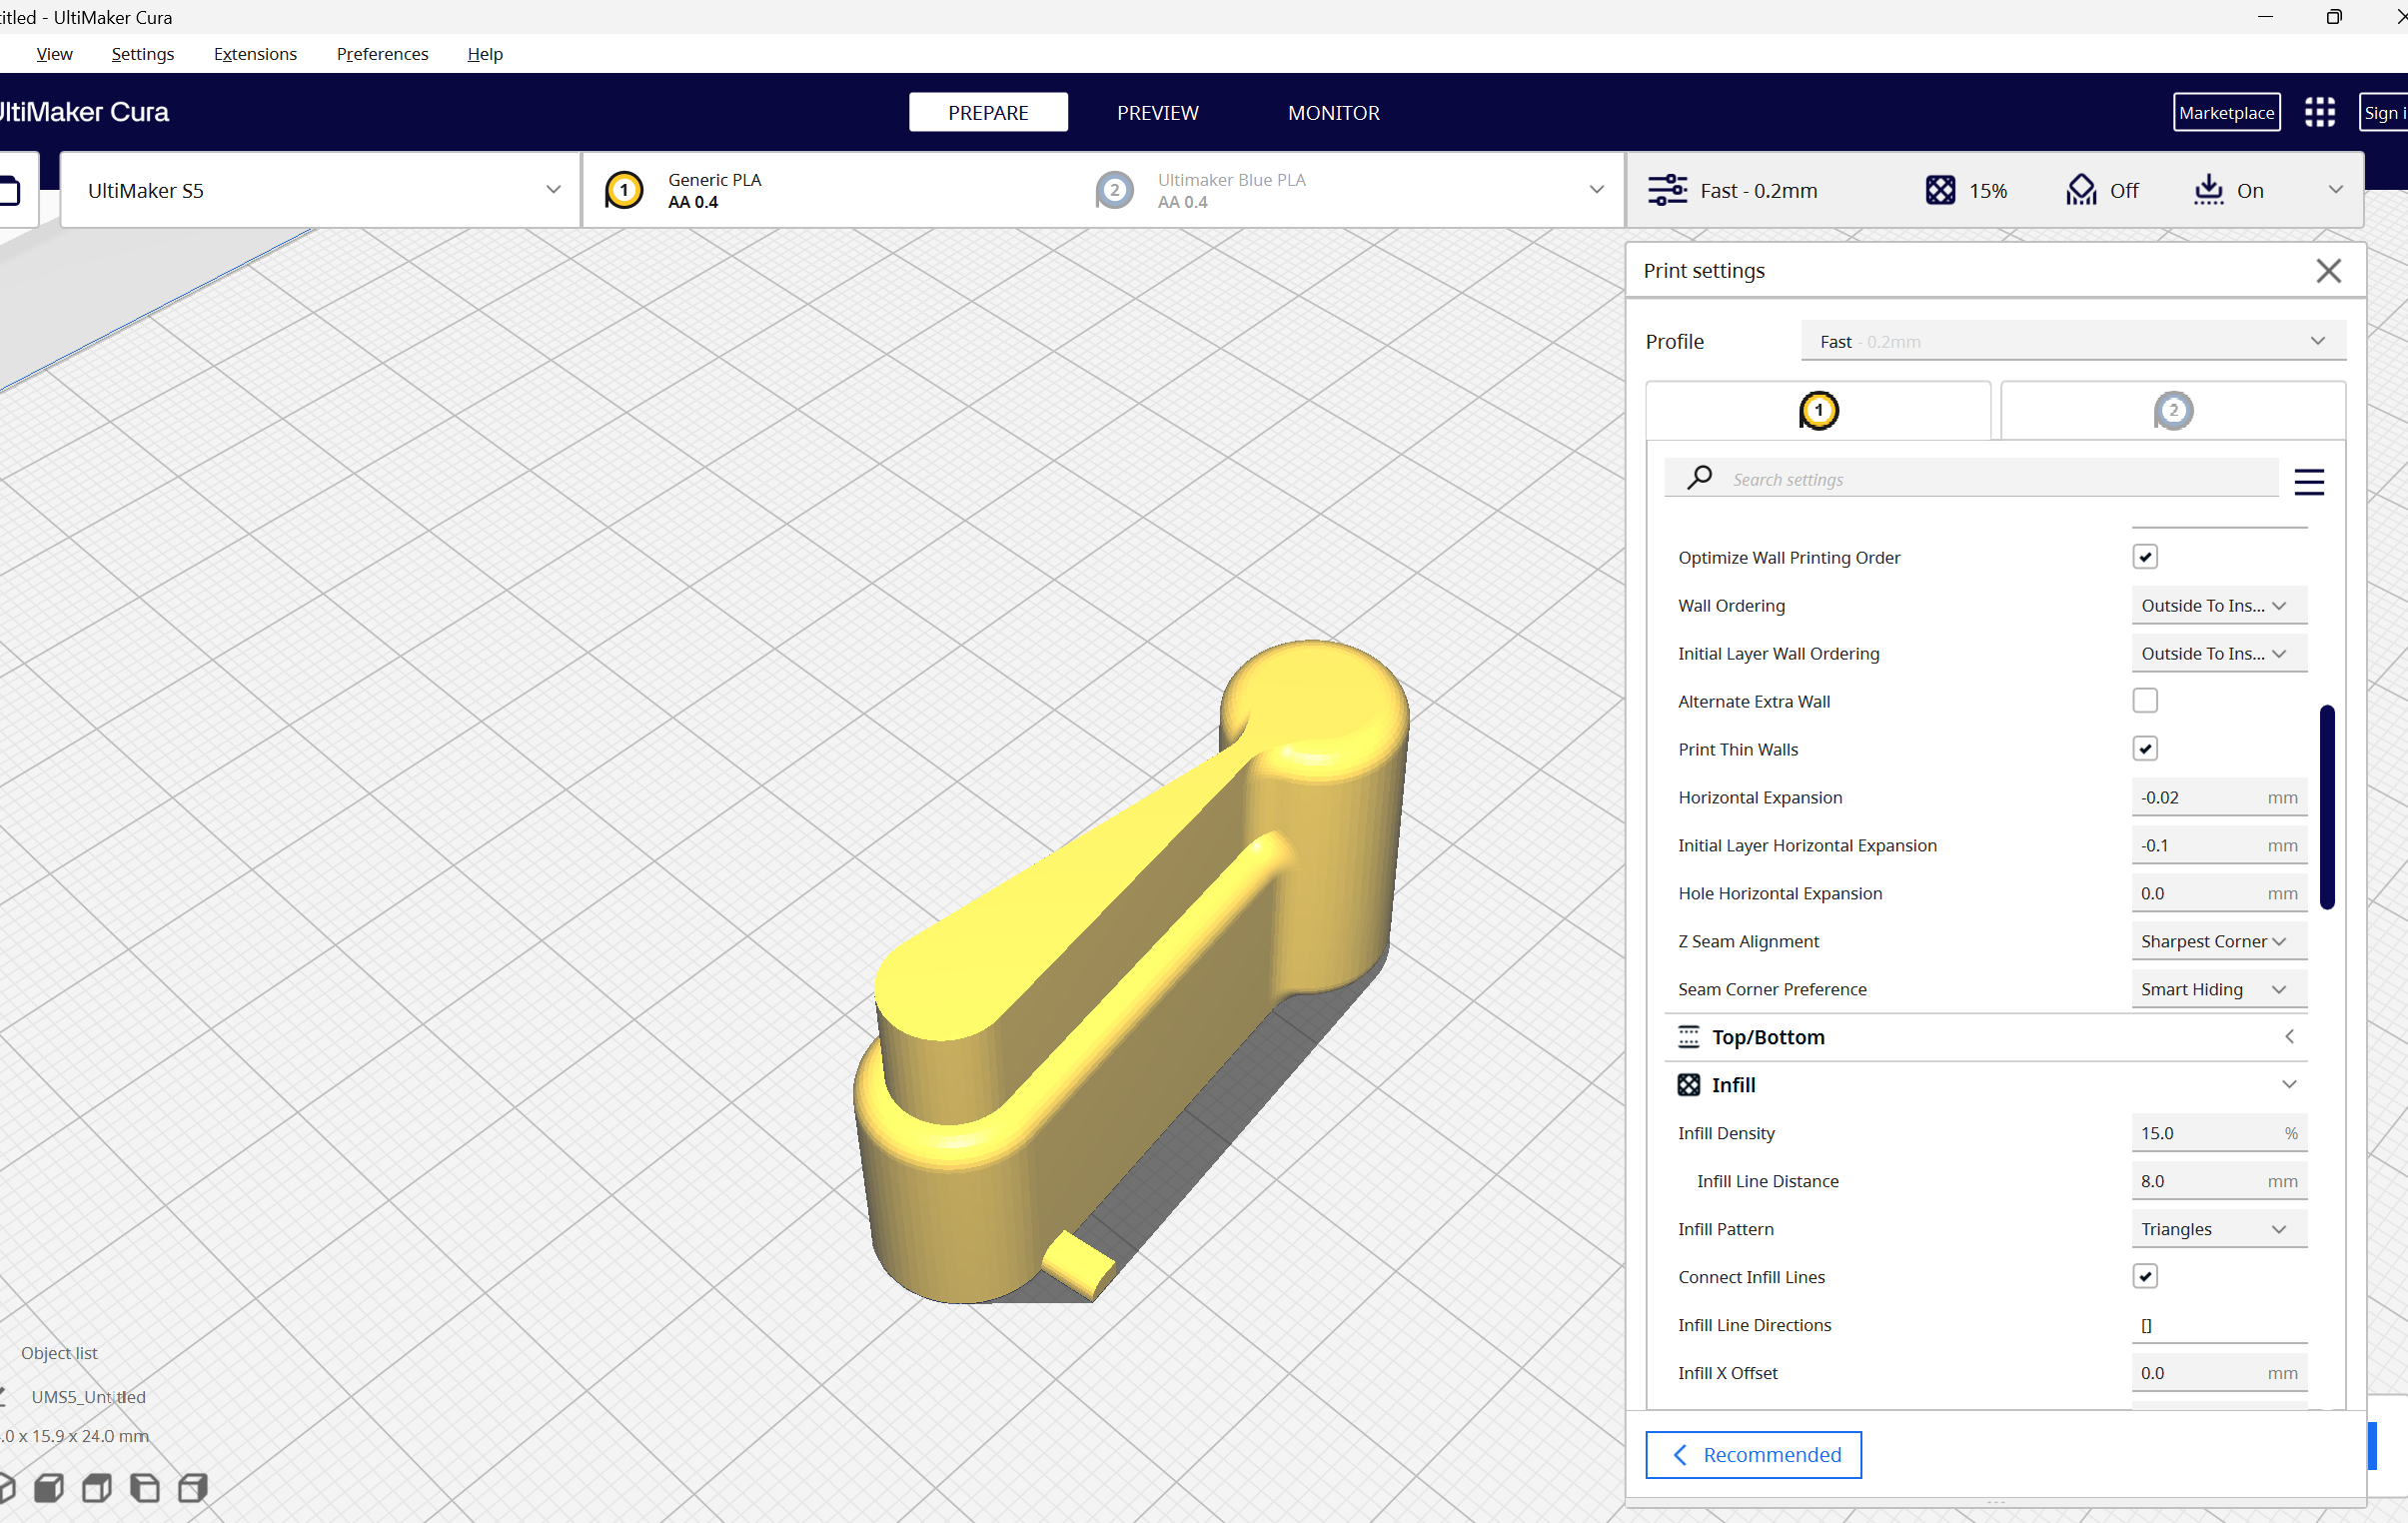
Task: Toggle Connect Infill Lines checkbox
Action: click(x=2145, y=1277)
